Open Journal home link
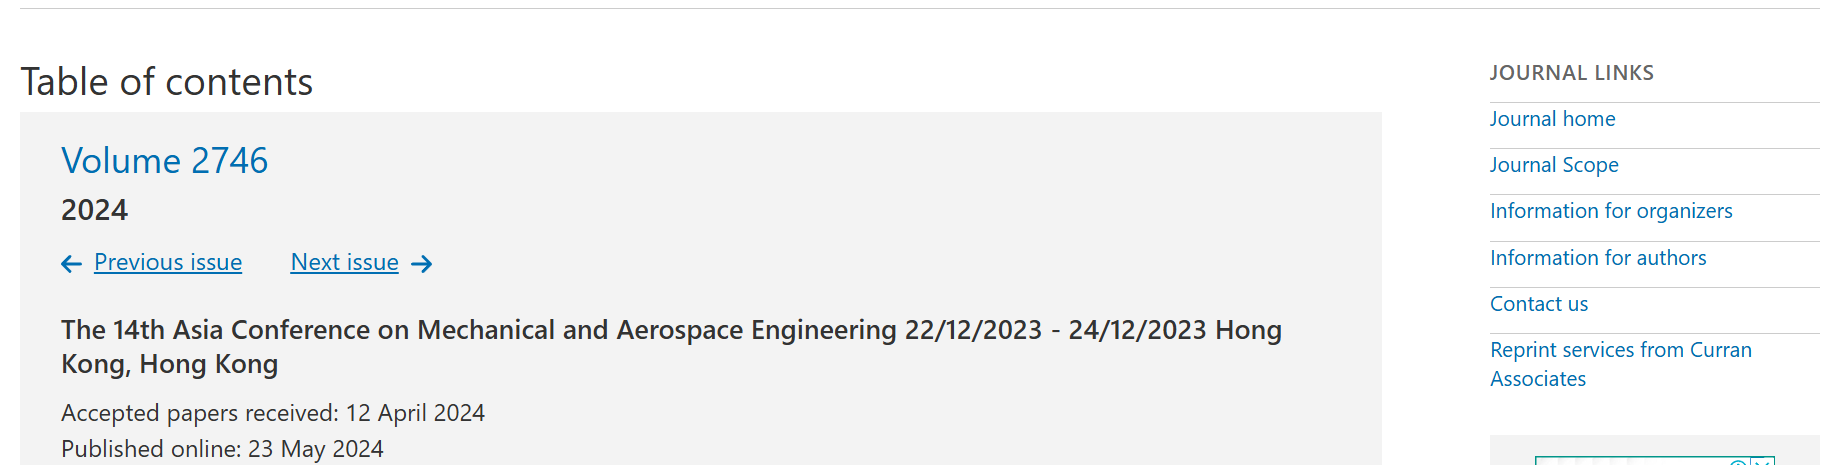 coord(1552,119)
